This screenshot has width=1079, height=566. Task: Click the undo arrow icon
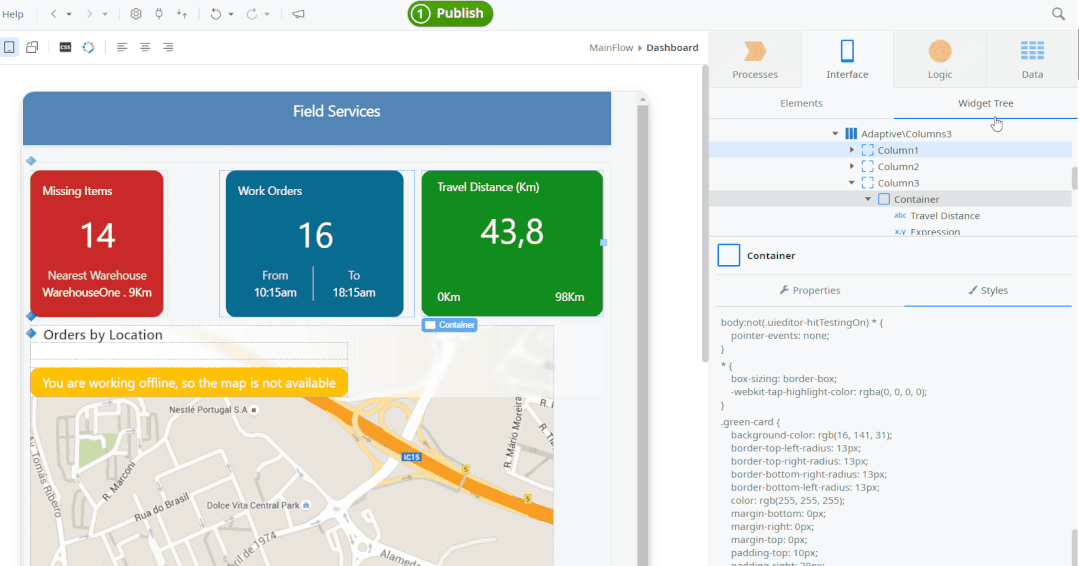[x=215, y=14]
